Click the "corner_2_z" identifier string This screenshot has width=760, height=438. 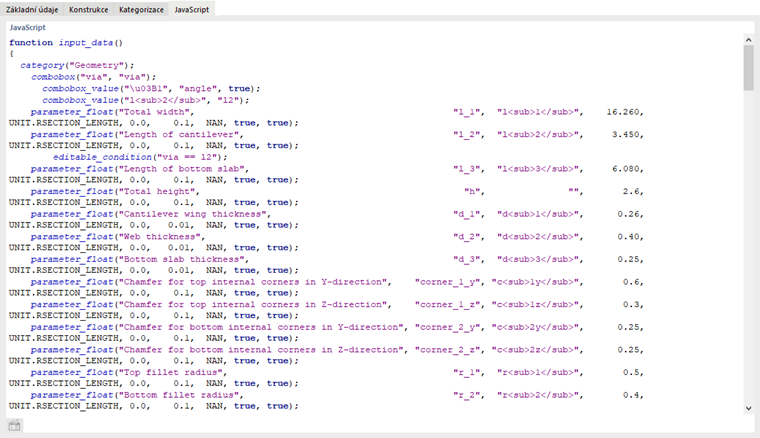(x=447, y=349)
